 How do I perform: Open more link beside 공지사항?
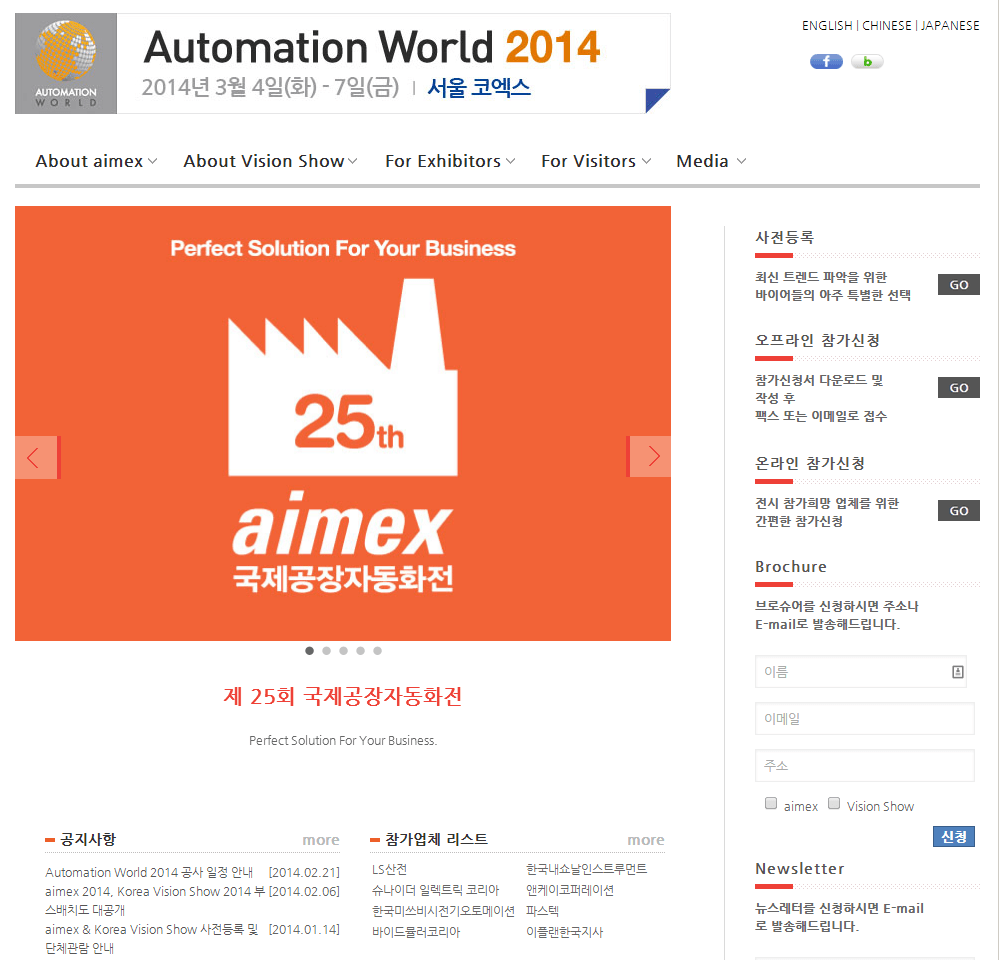(x=320, y=840)
